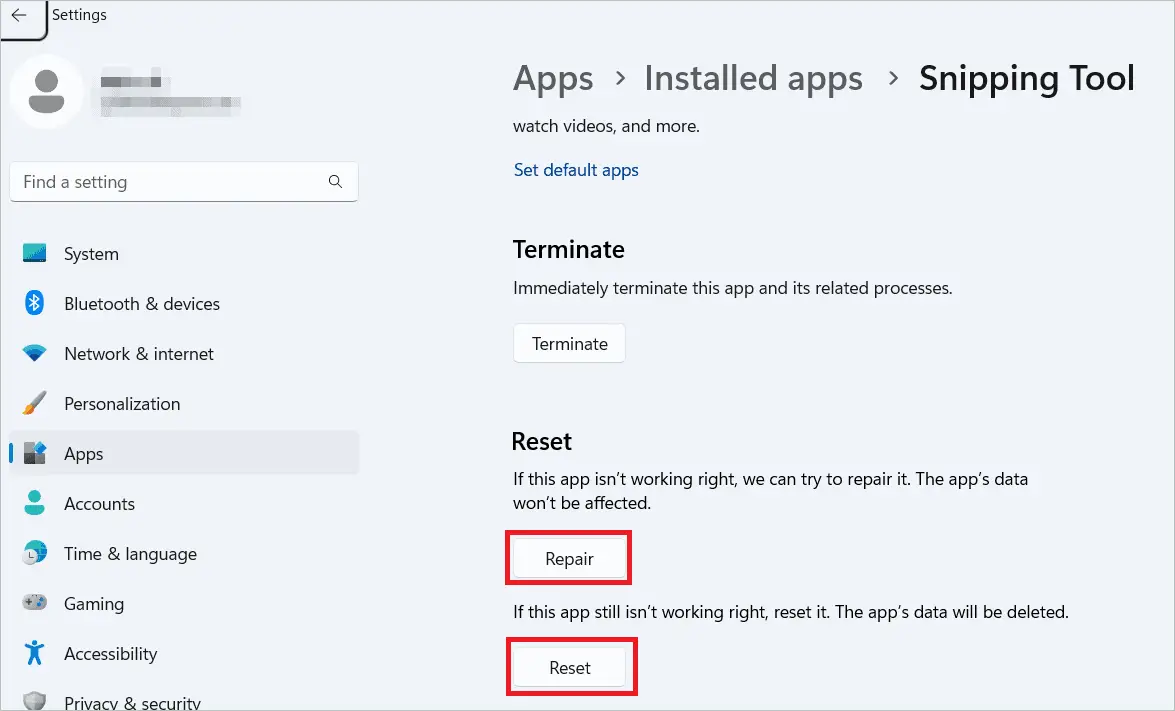Navigate to Apps breadcrumb
Viewport: 1175px width, 711px height.
point(553,79)
